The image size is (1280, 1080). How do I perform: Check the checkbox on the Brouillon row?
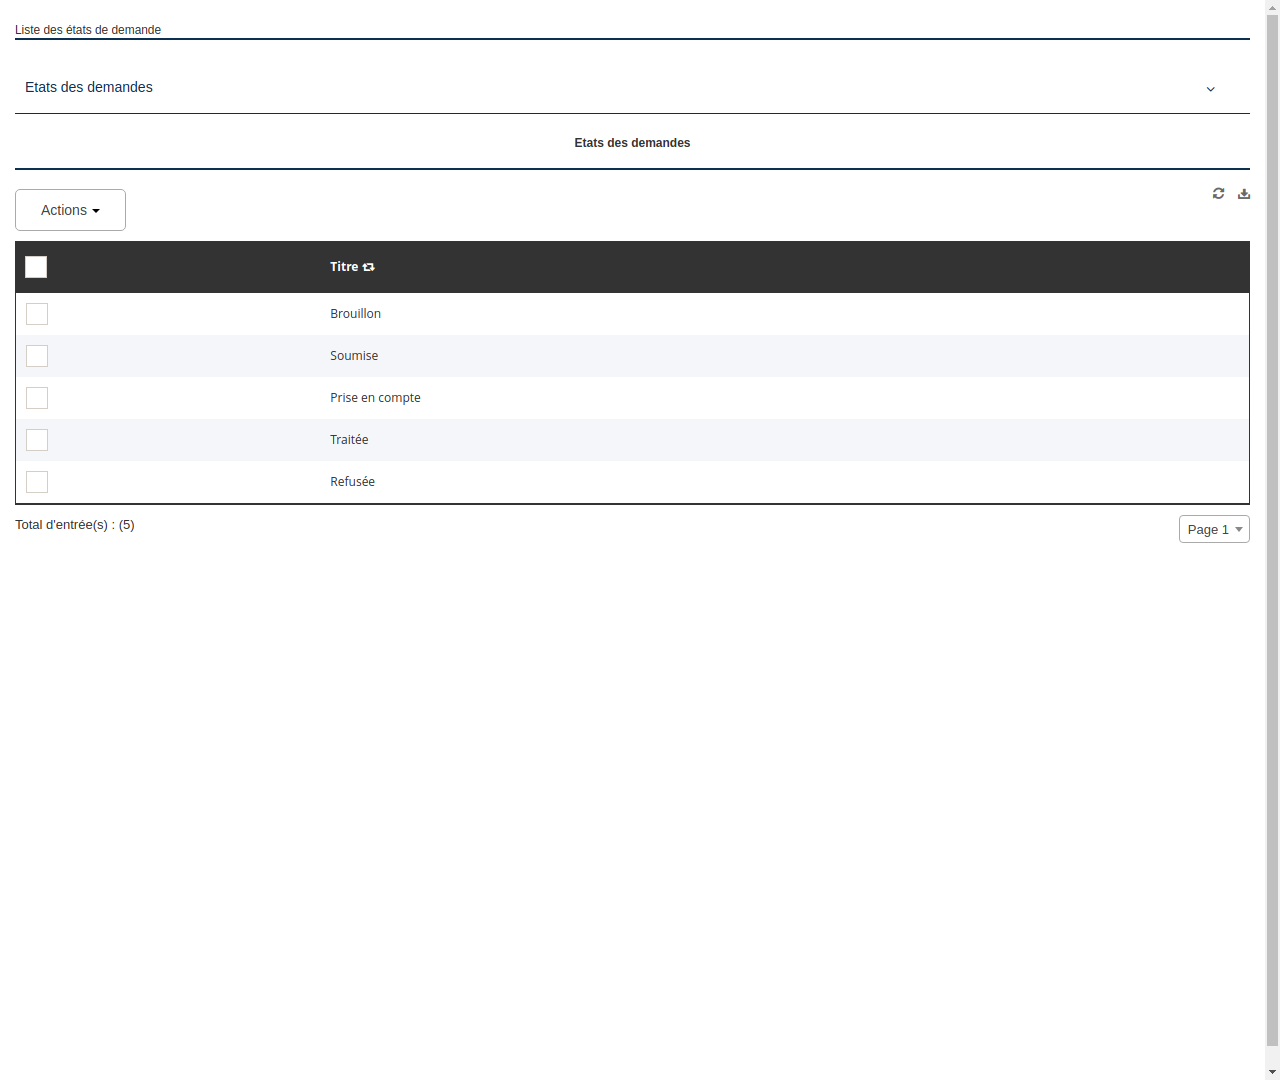coord(37,314)
